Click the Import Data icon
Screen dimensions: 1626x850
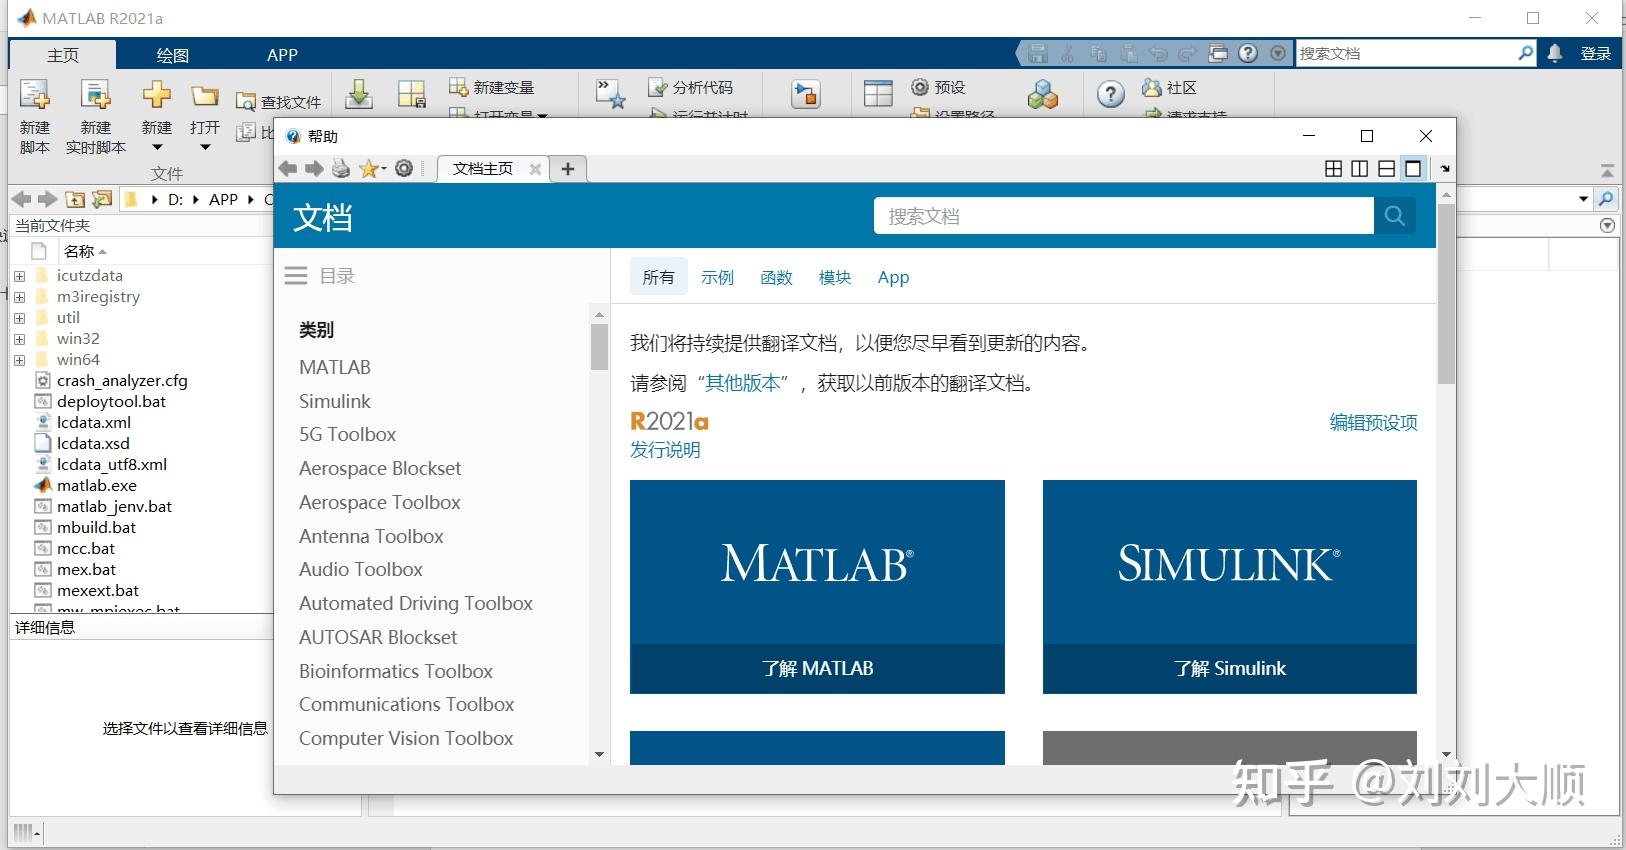point(359,95)
